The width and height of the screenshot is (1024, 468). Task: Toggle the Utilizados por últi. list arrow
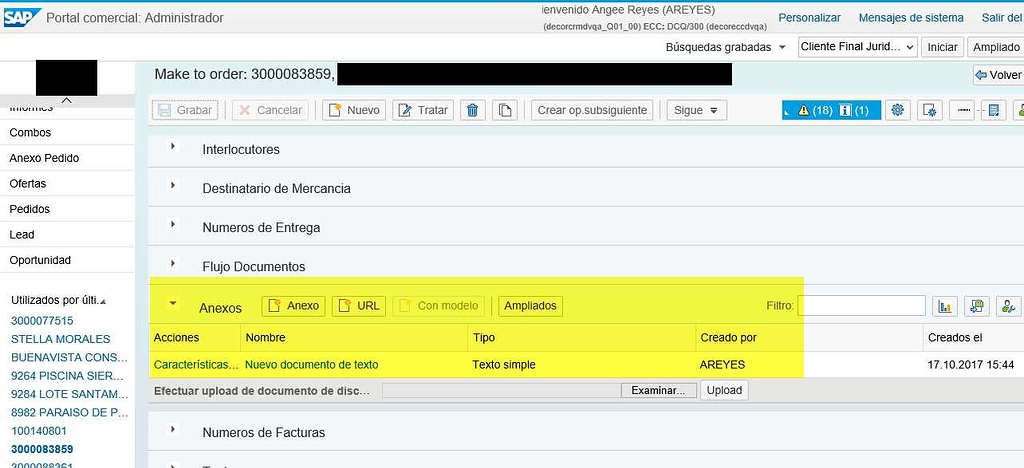coord(103,301)
